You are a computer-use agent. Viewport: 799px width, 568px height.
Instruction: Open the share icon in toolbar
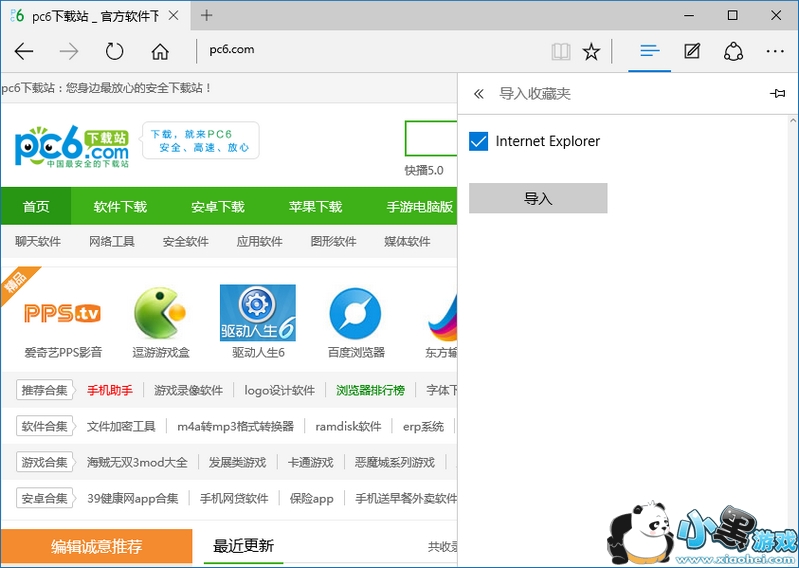[x=733, y=51]
